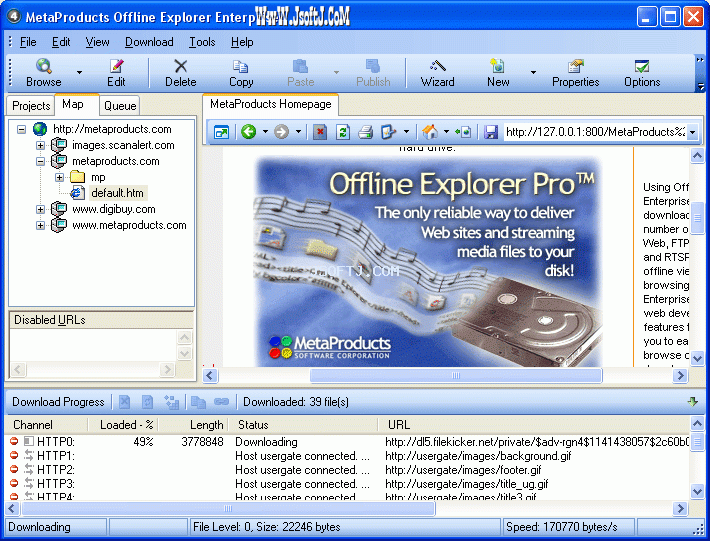Click the Stop loading icon in the browser toolbar

coord(320,132)
